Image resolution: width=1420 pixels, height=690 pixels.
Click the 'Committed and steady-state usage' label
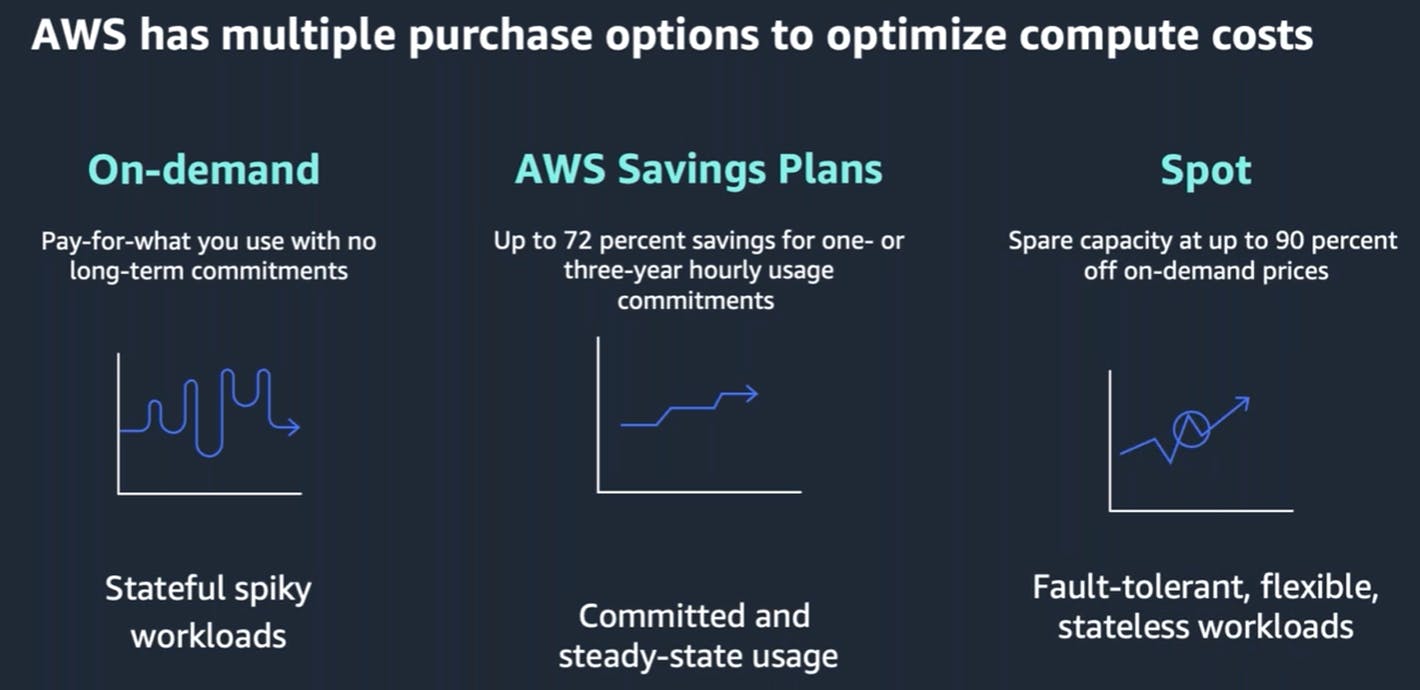[697, 636]
